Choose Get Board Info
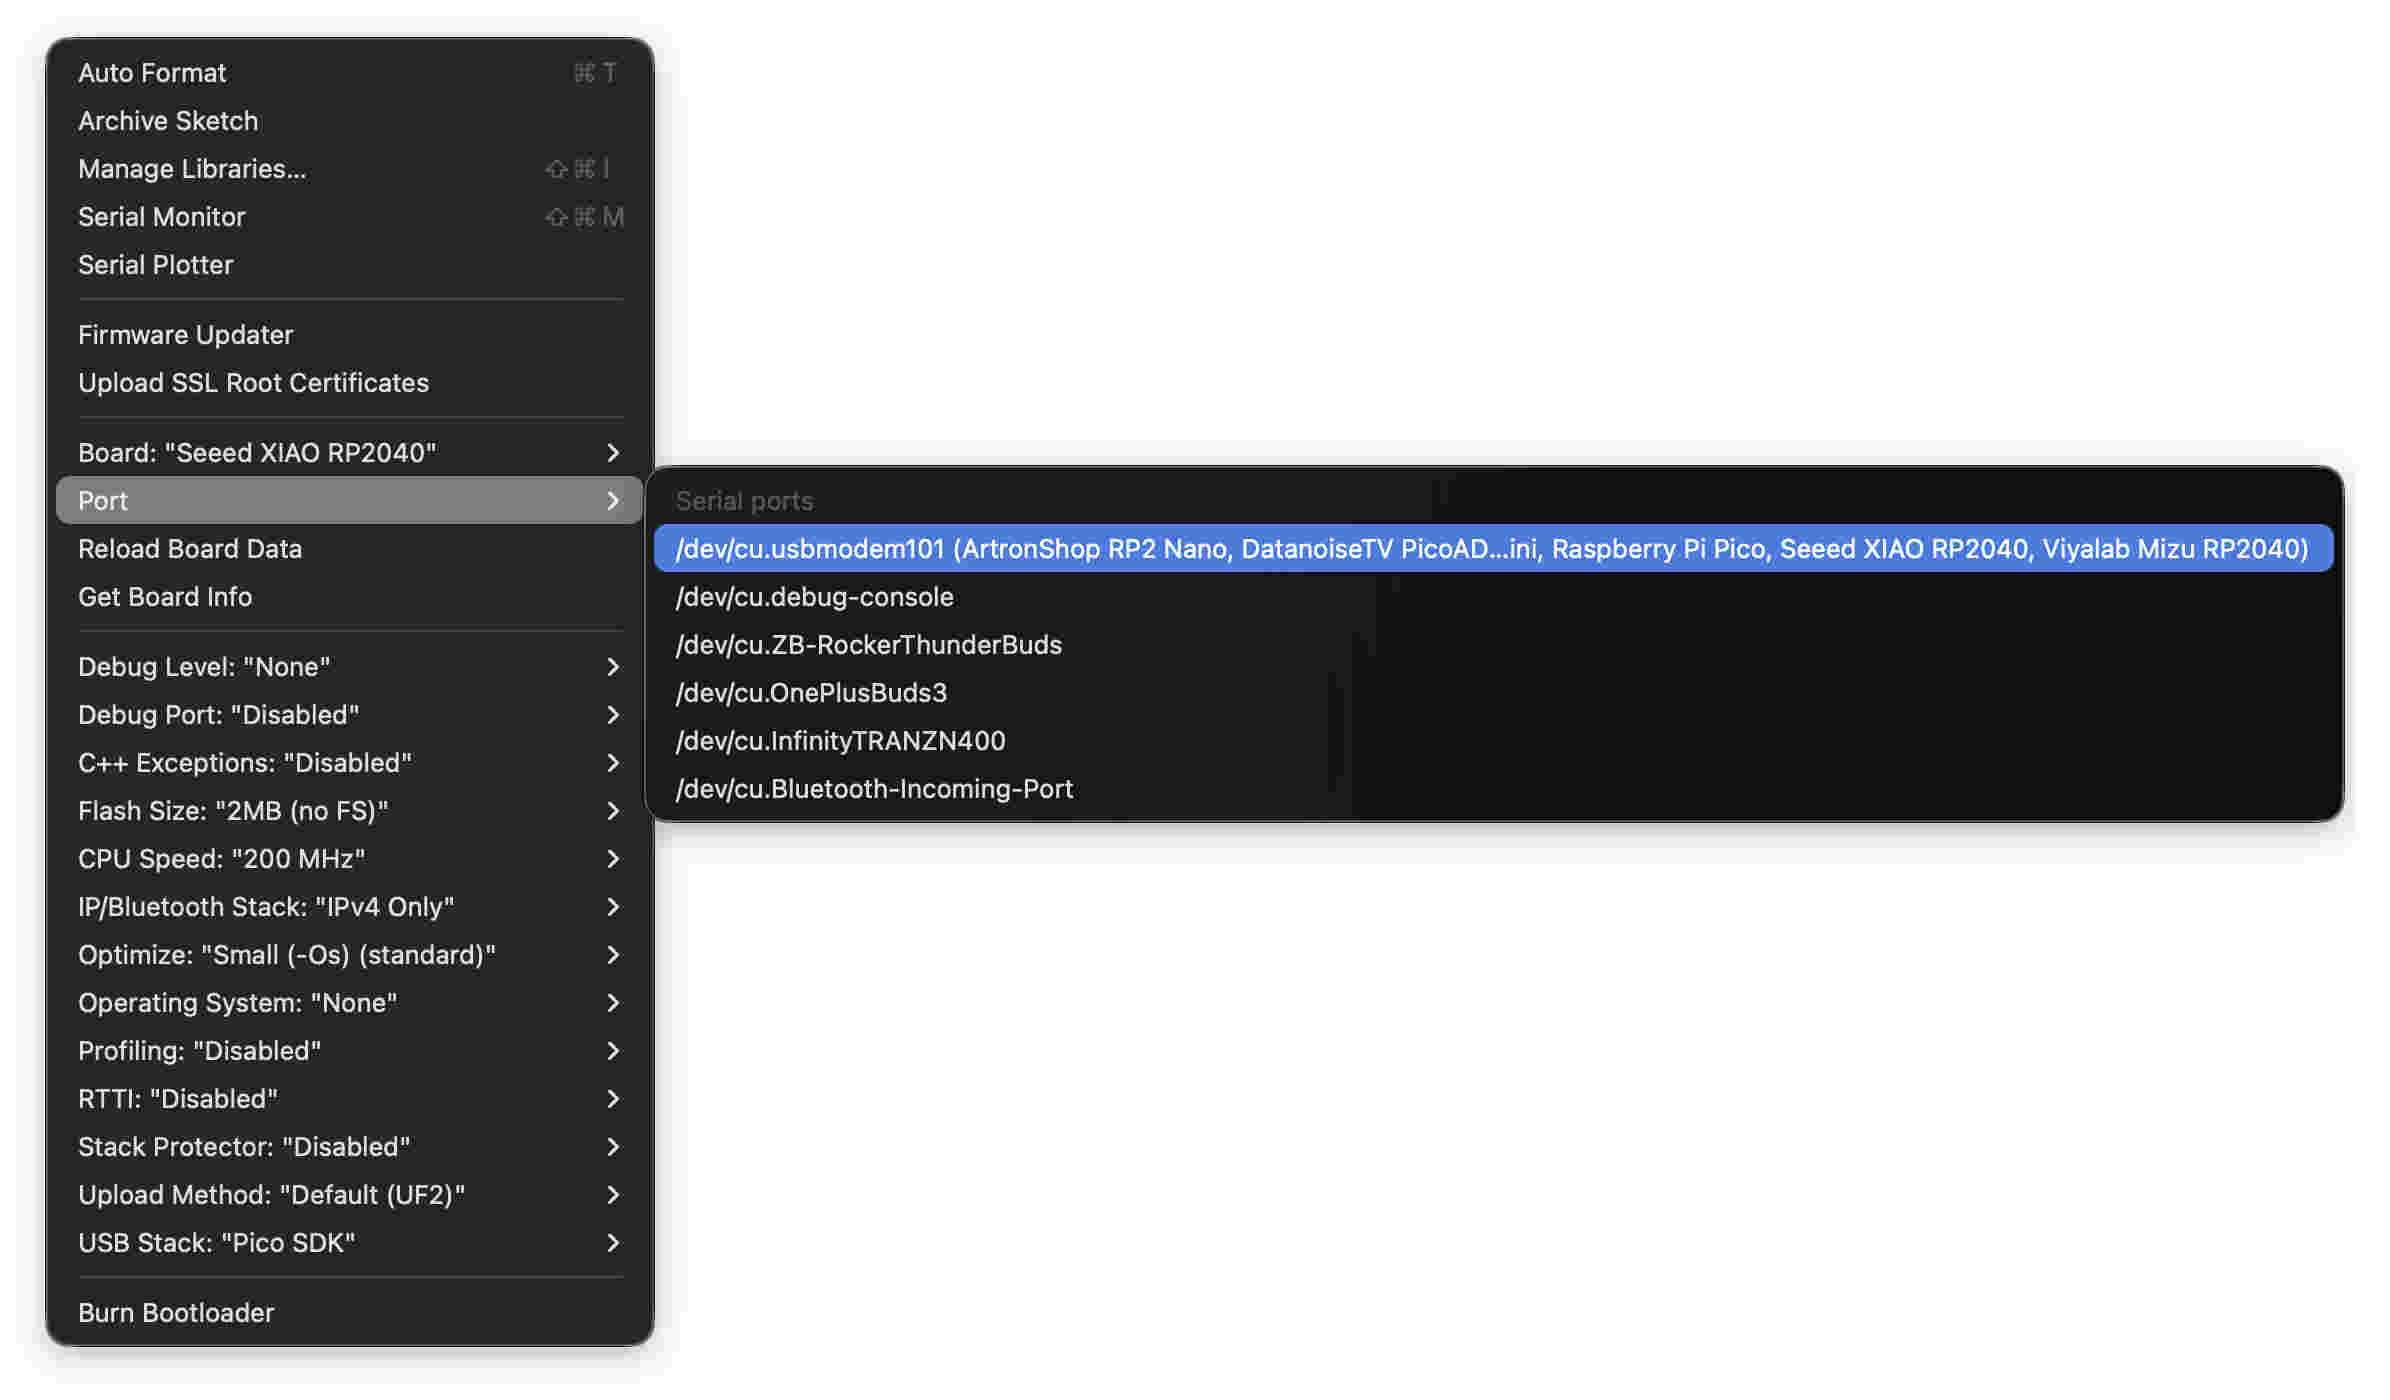The width and height of the screenshot is (2390, 1400). click(165, 597)
